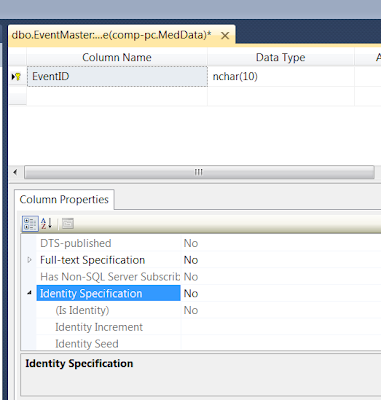This screenshot has width=381, height=400.
Task: Click the Full-text Specification label
Action: point(92,260)
